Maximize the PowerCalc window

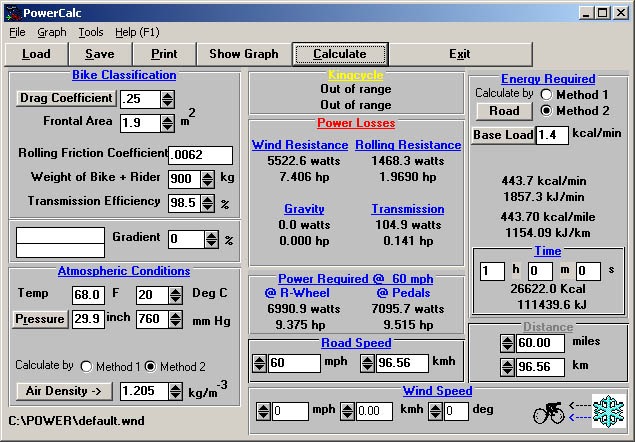coord(602,13)
